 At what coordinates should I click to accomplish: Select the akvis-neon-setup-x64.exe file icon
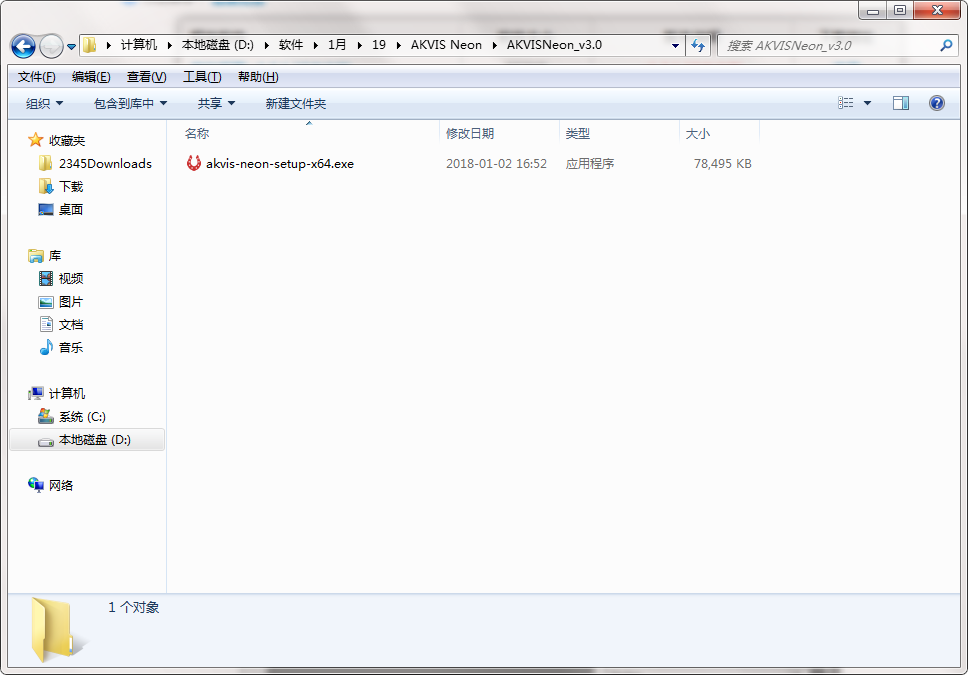click(194, 163)
